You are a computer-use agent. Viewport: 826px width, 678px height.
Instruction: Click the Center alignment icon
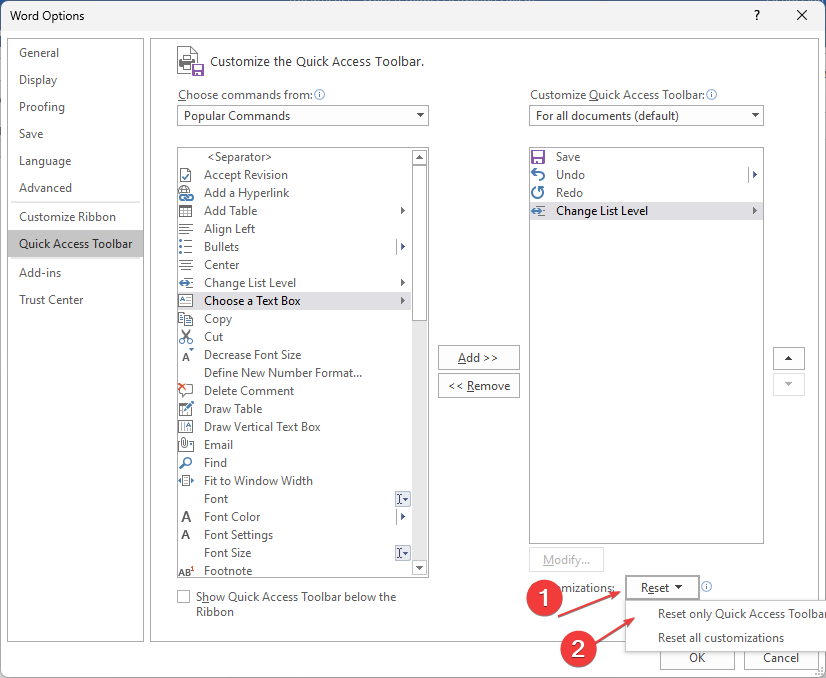185,265
